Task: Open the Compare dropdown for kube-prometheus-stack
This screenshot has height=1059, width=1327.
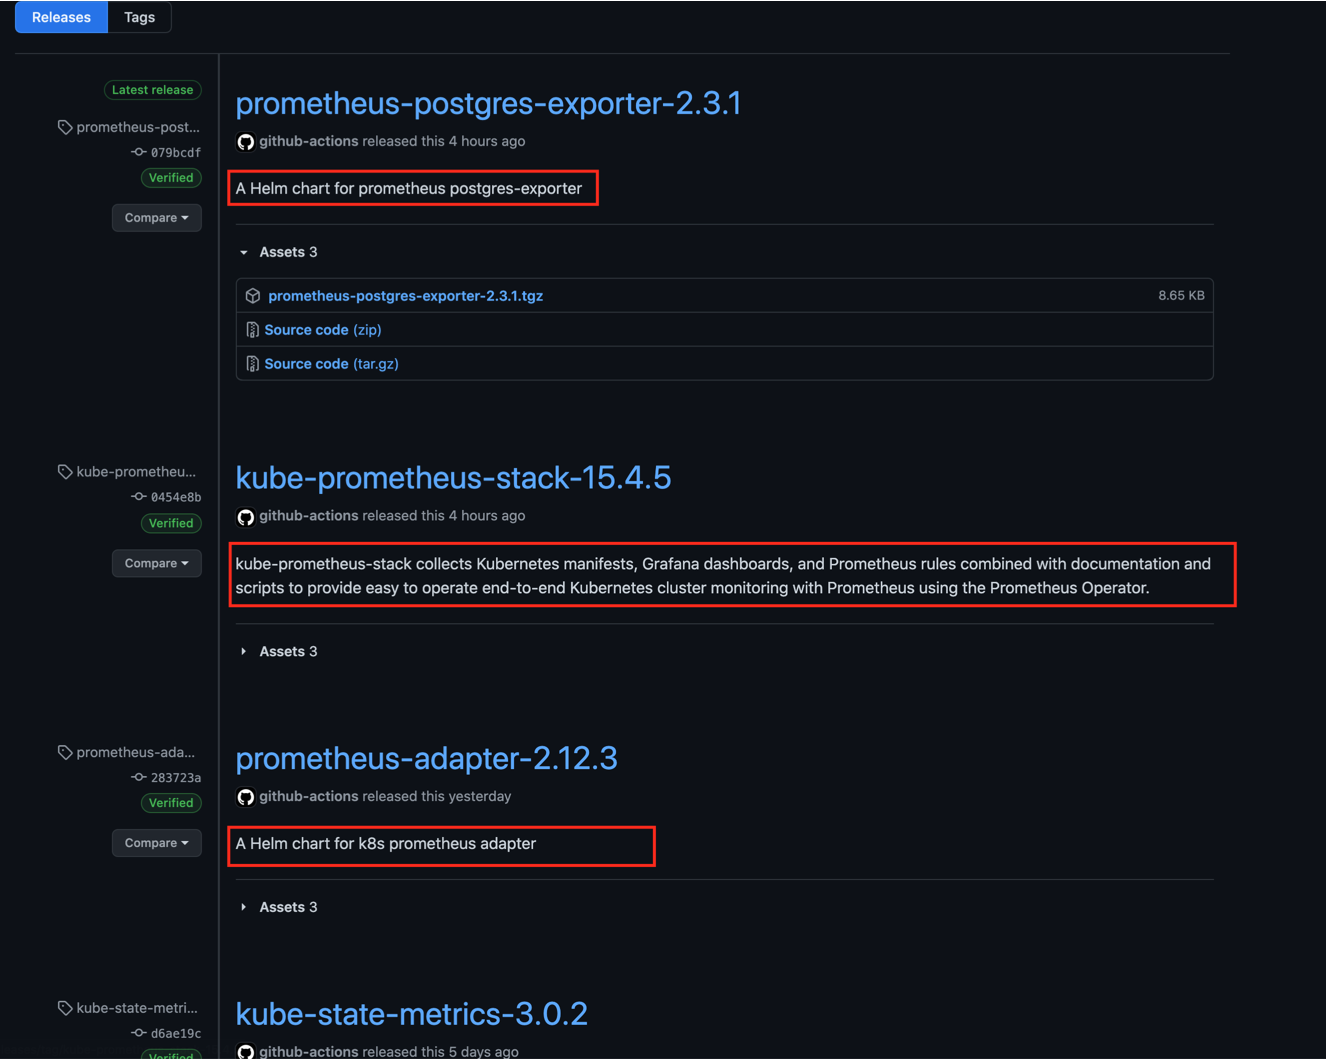Action: [x=157, y=563]
